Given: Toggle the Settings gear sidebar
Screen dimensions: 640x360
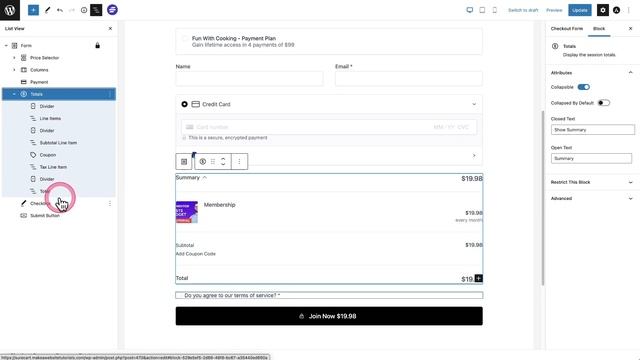Looking at the screenshot, I should 603,10.
